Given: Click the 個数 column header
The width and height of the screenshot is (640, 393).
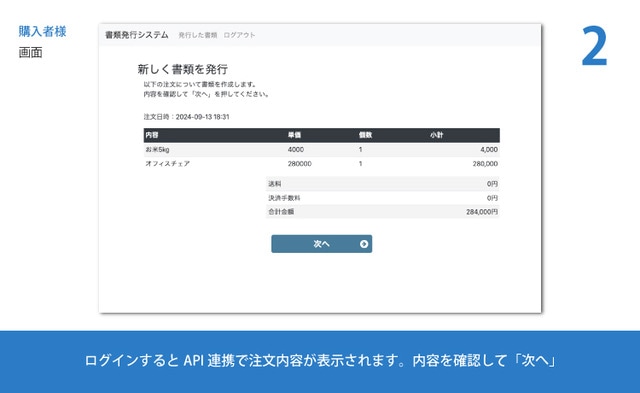Looking at the screenshot, I should 365,135.
